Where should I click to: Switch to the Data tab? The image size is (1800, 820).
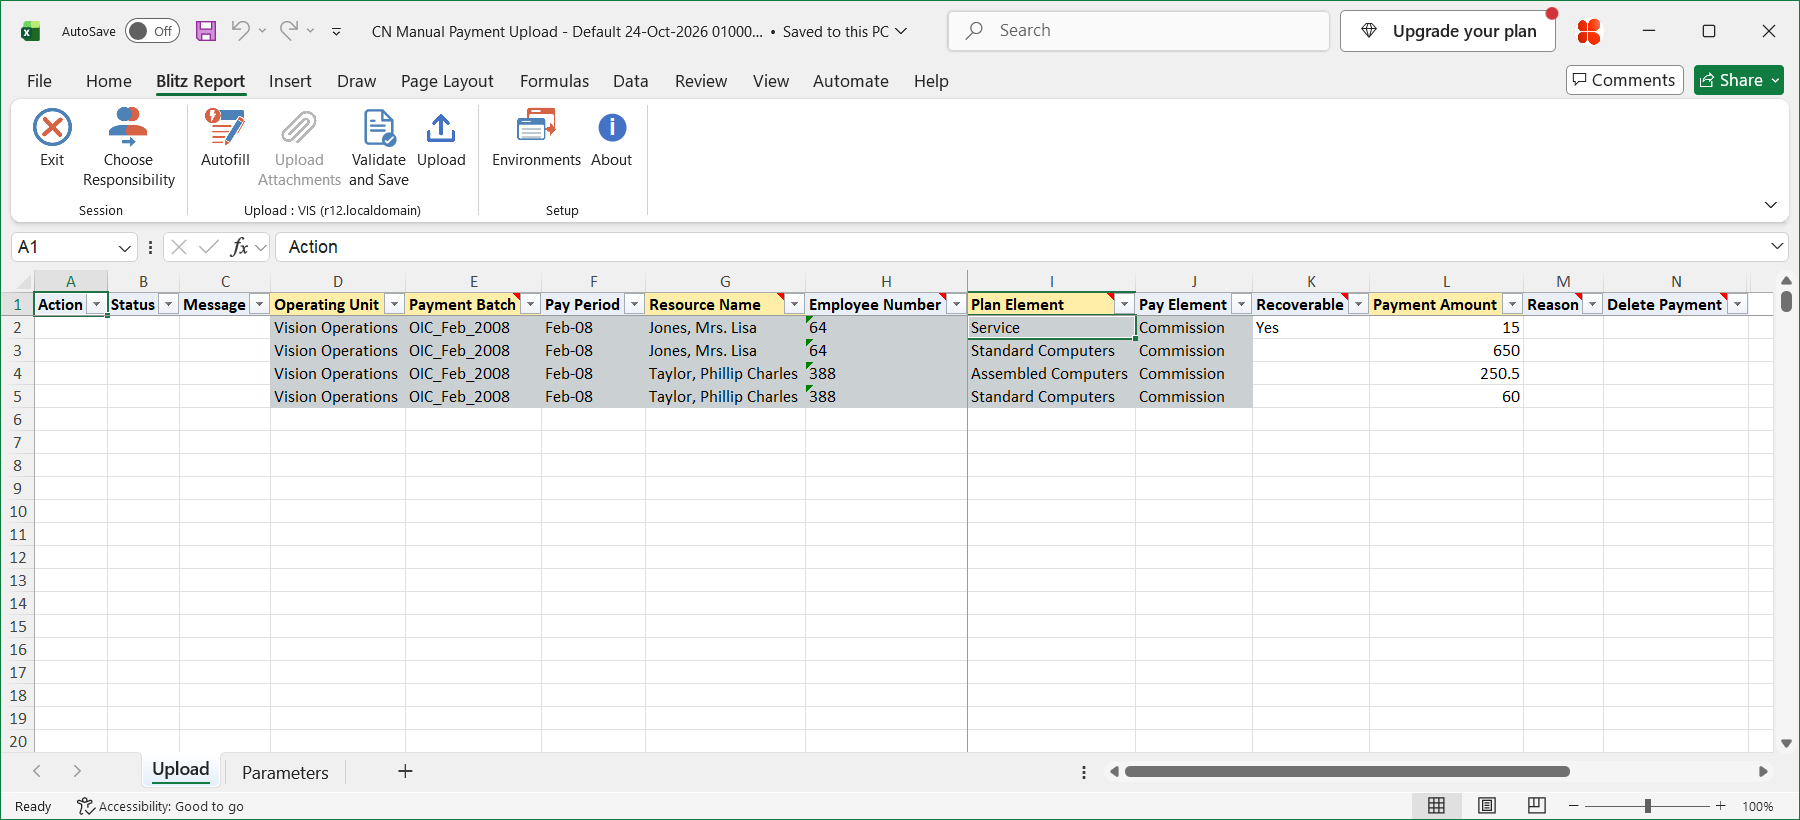click(x=630, y=81)
